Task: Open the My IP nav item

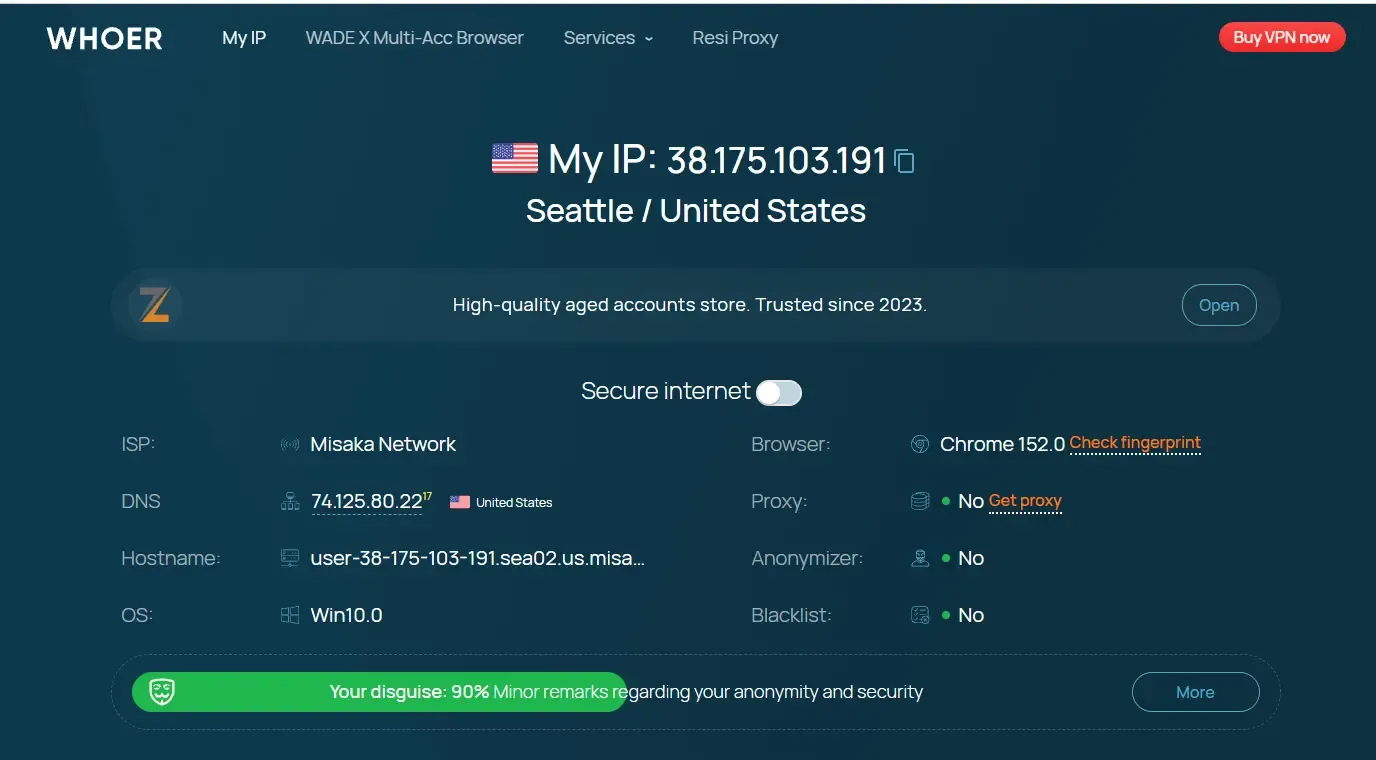Action: click(244, 38)
